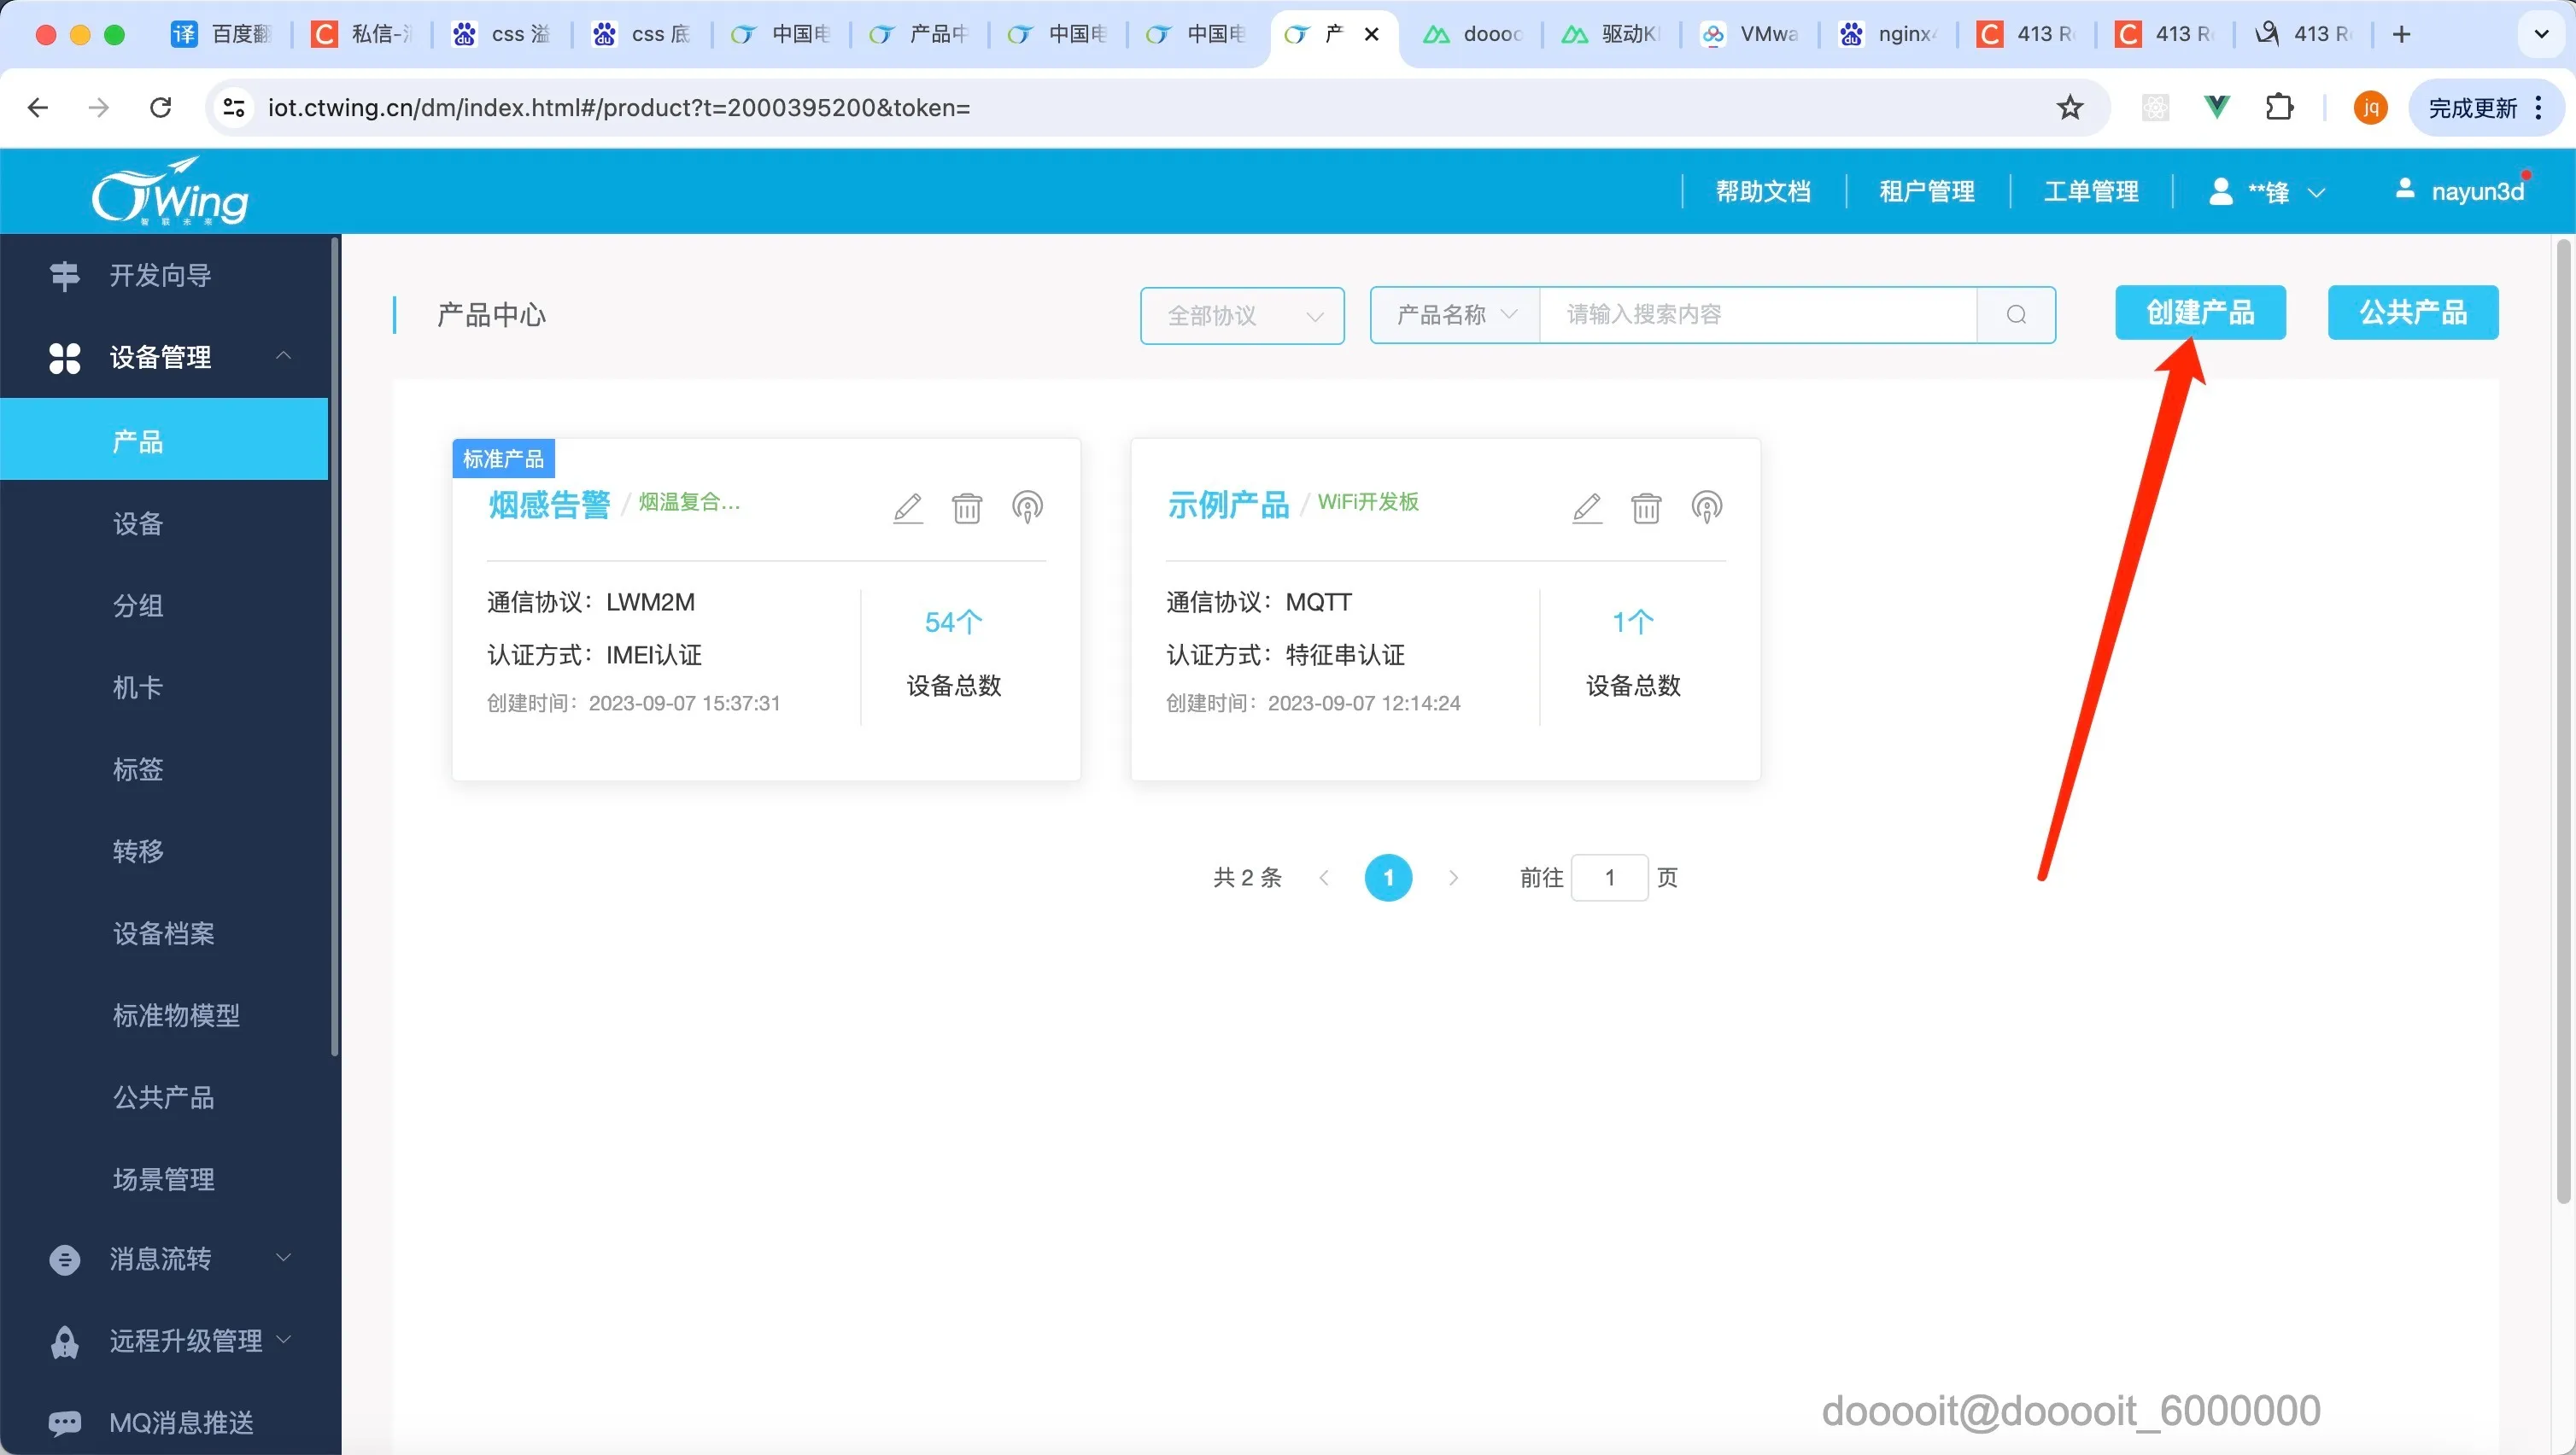Click the 远程升级管理 lock icon
The height and width of the screenshot is (1455, 2576).
[65, 1341]
